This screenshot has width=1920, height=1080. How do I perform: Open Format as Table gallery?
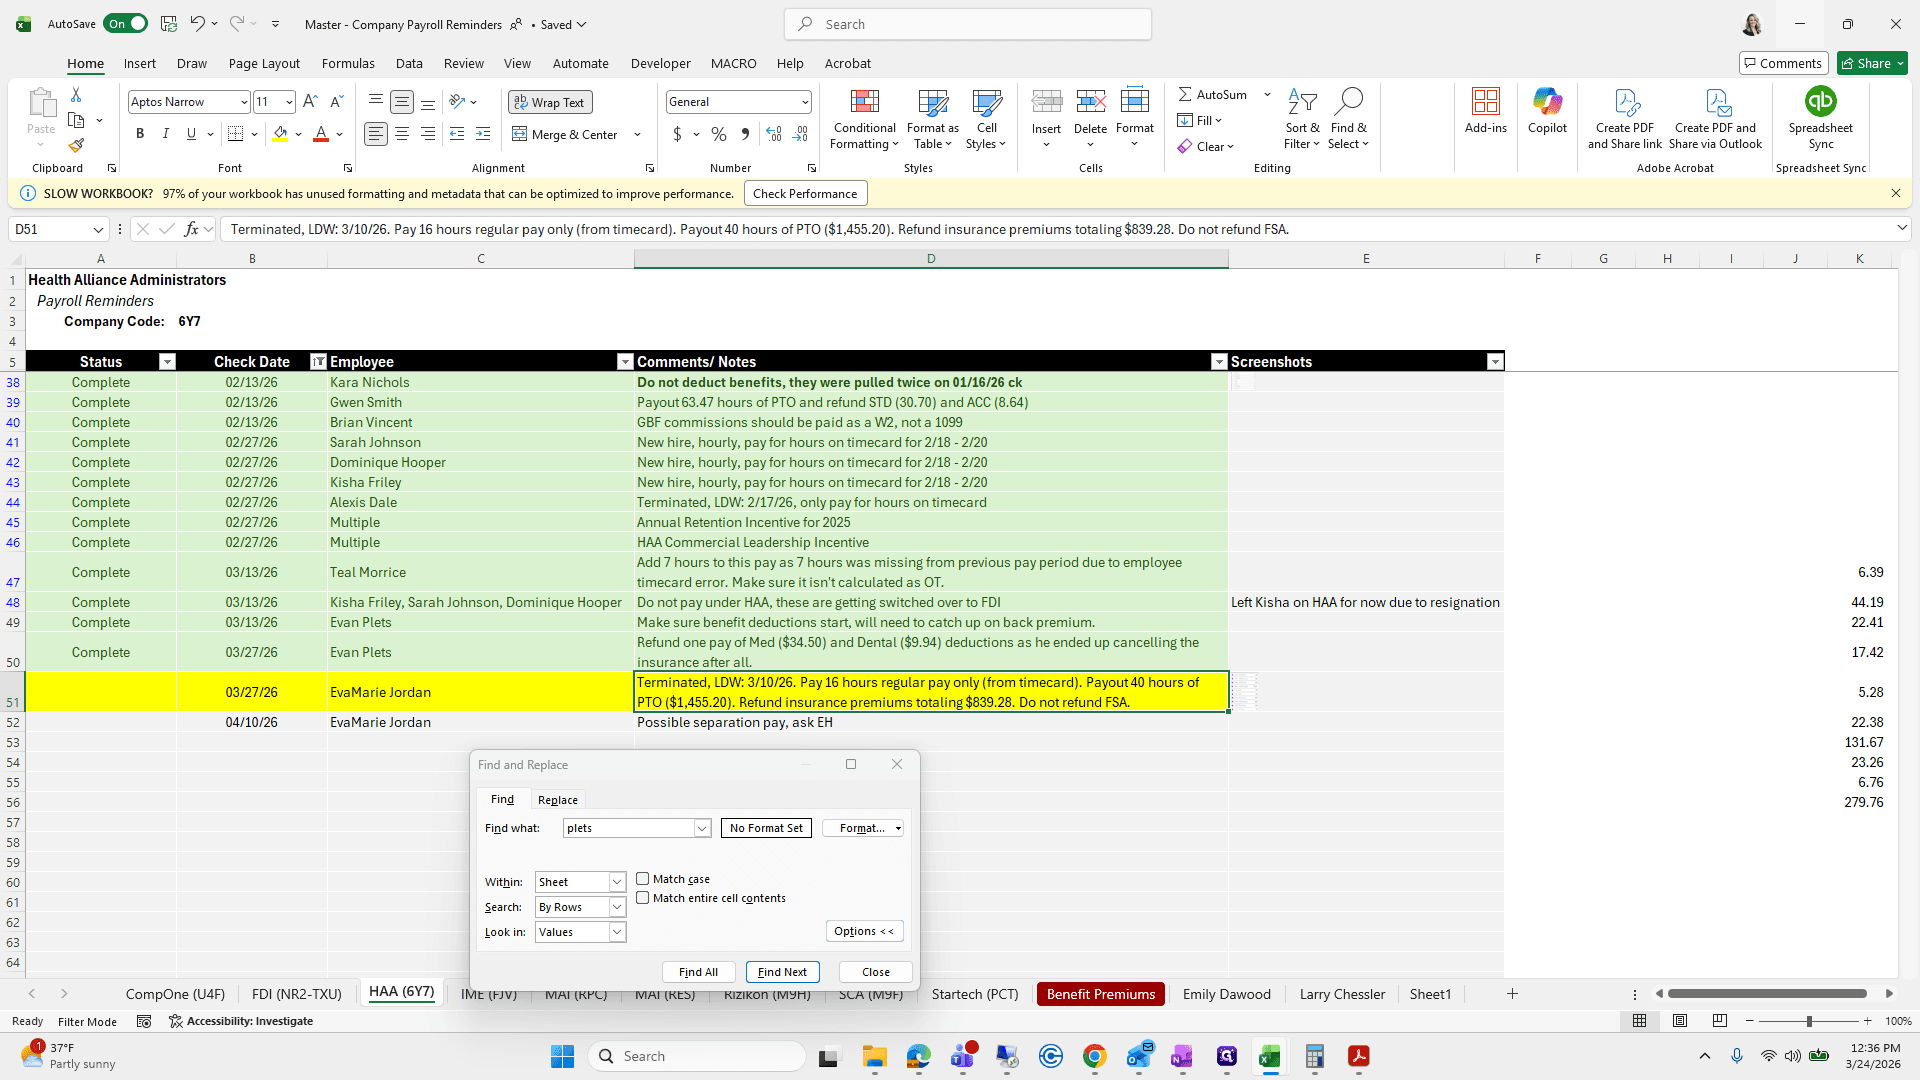[x=932, y=120]
